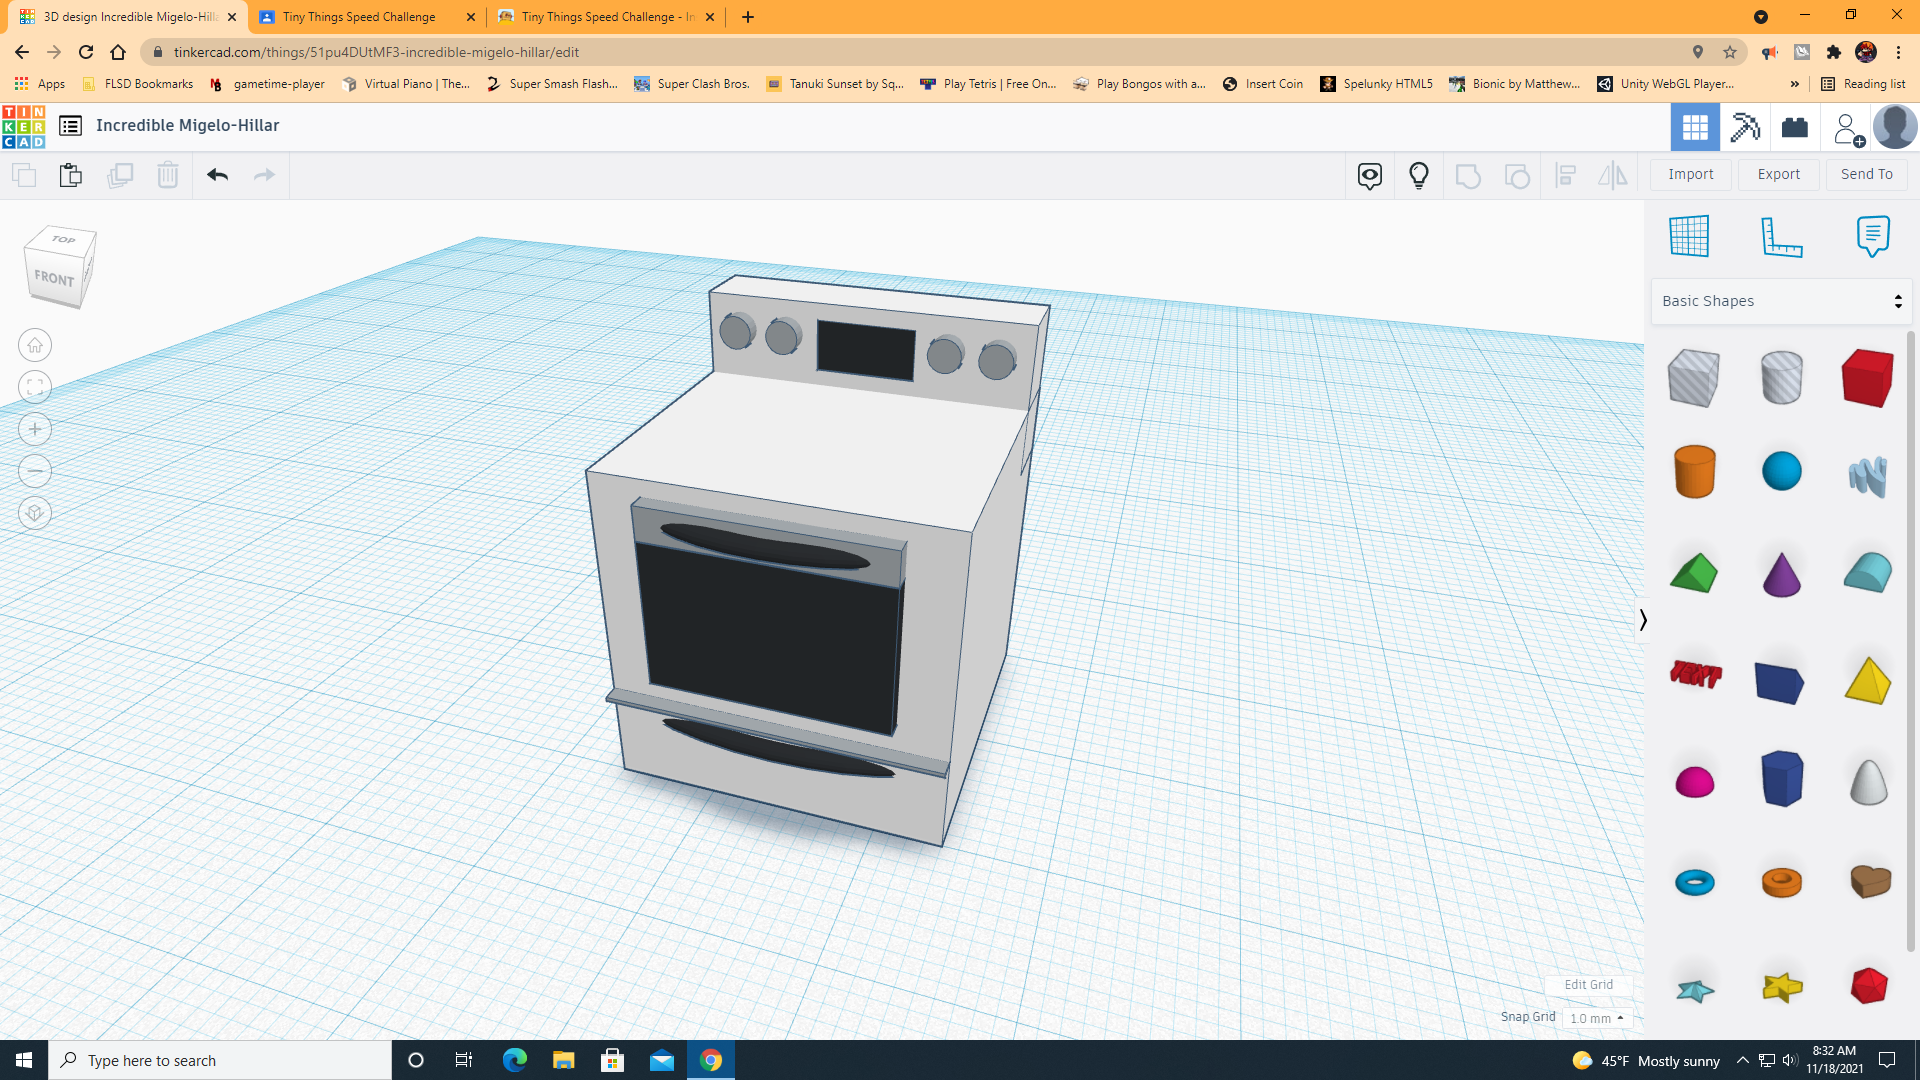The width and height of the screenshot is (1920, 1080).
Task: Open the Notes tool
Action: click(1873, 236)
